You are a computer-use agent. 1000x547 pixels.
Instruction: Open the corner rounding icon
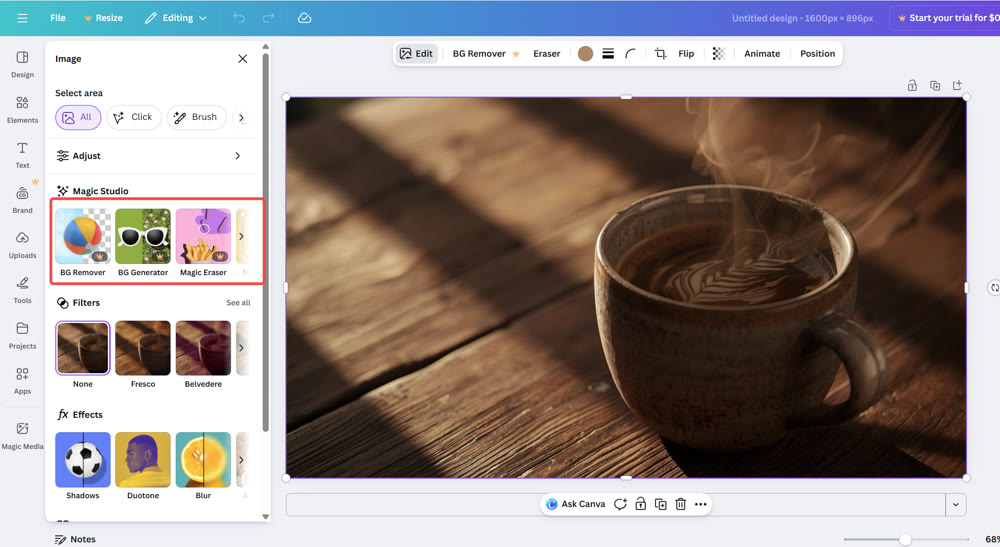[x=630, y=54]
